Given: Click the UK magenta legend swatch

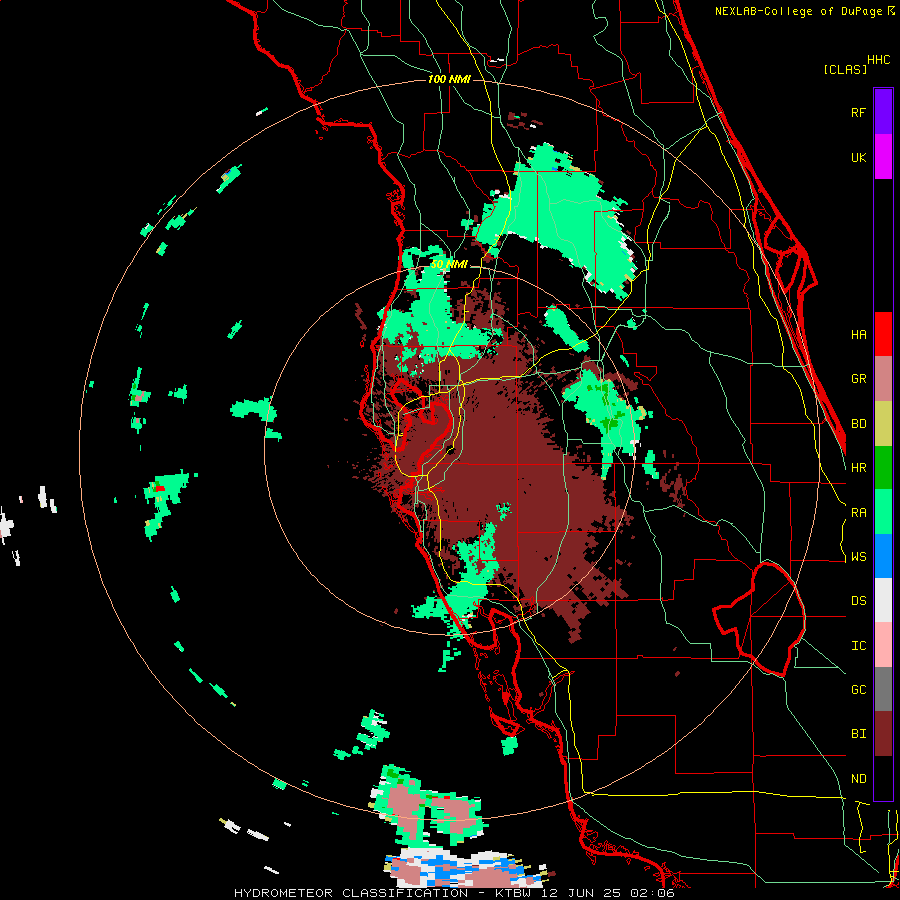Looking at the screenshot, I should pyautogui.click(x=883, y=157).
